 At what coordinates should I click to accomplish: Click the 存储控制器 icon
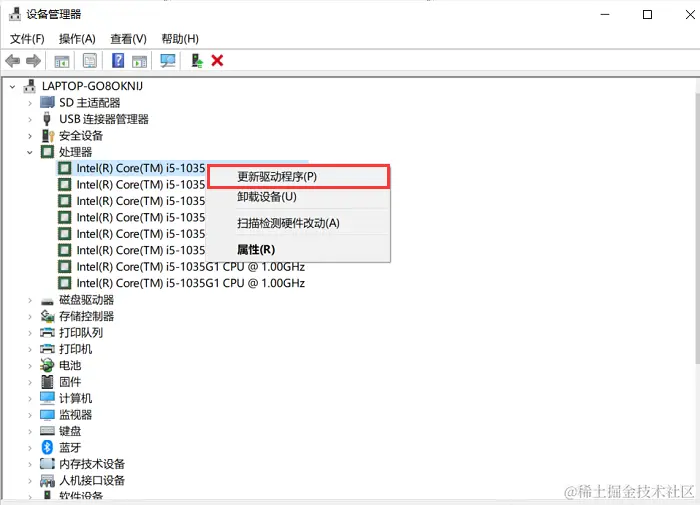47,316
